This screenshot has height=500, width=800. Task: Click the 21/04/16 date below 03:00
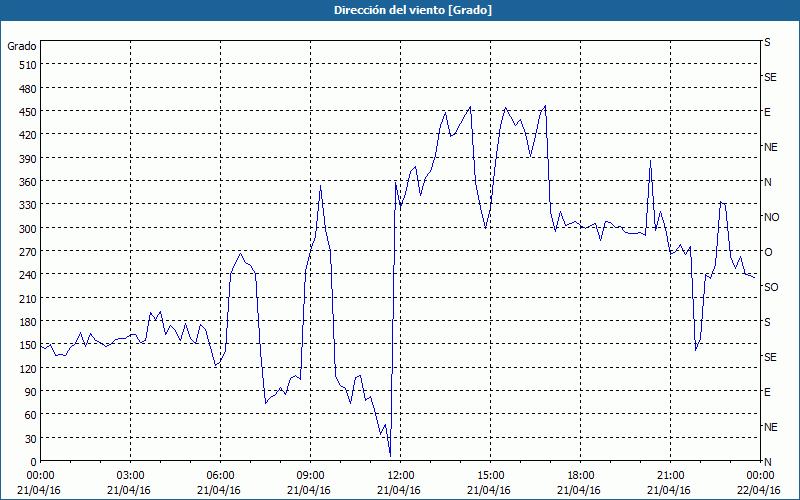129,490
